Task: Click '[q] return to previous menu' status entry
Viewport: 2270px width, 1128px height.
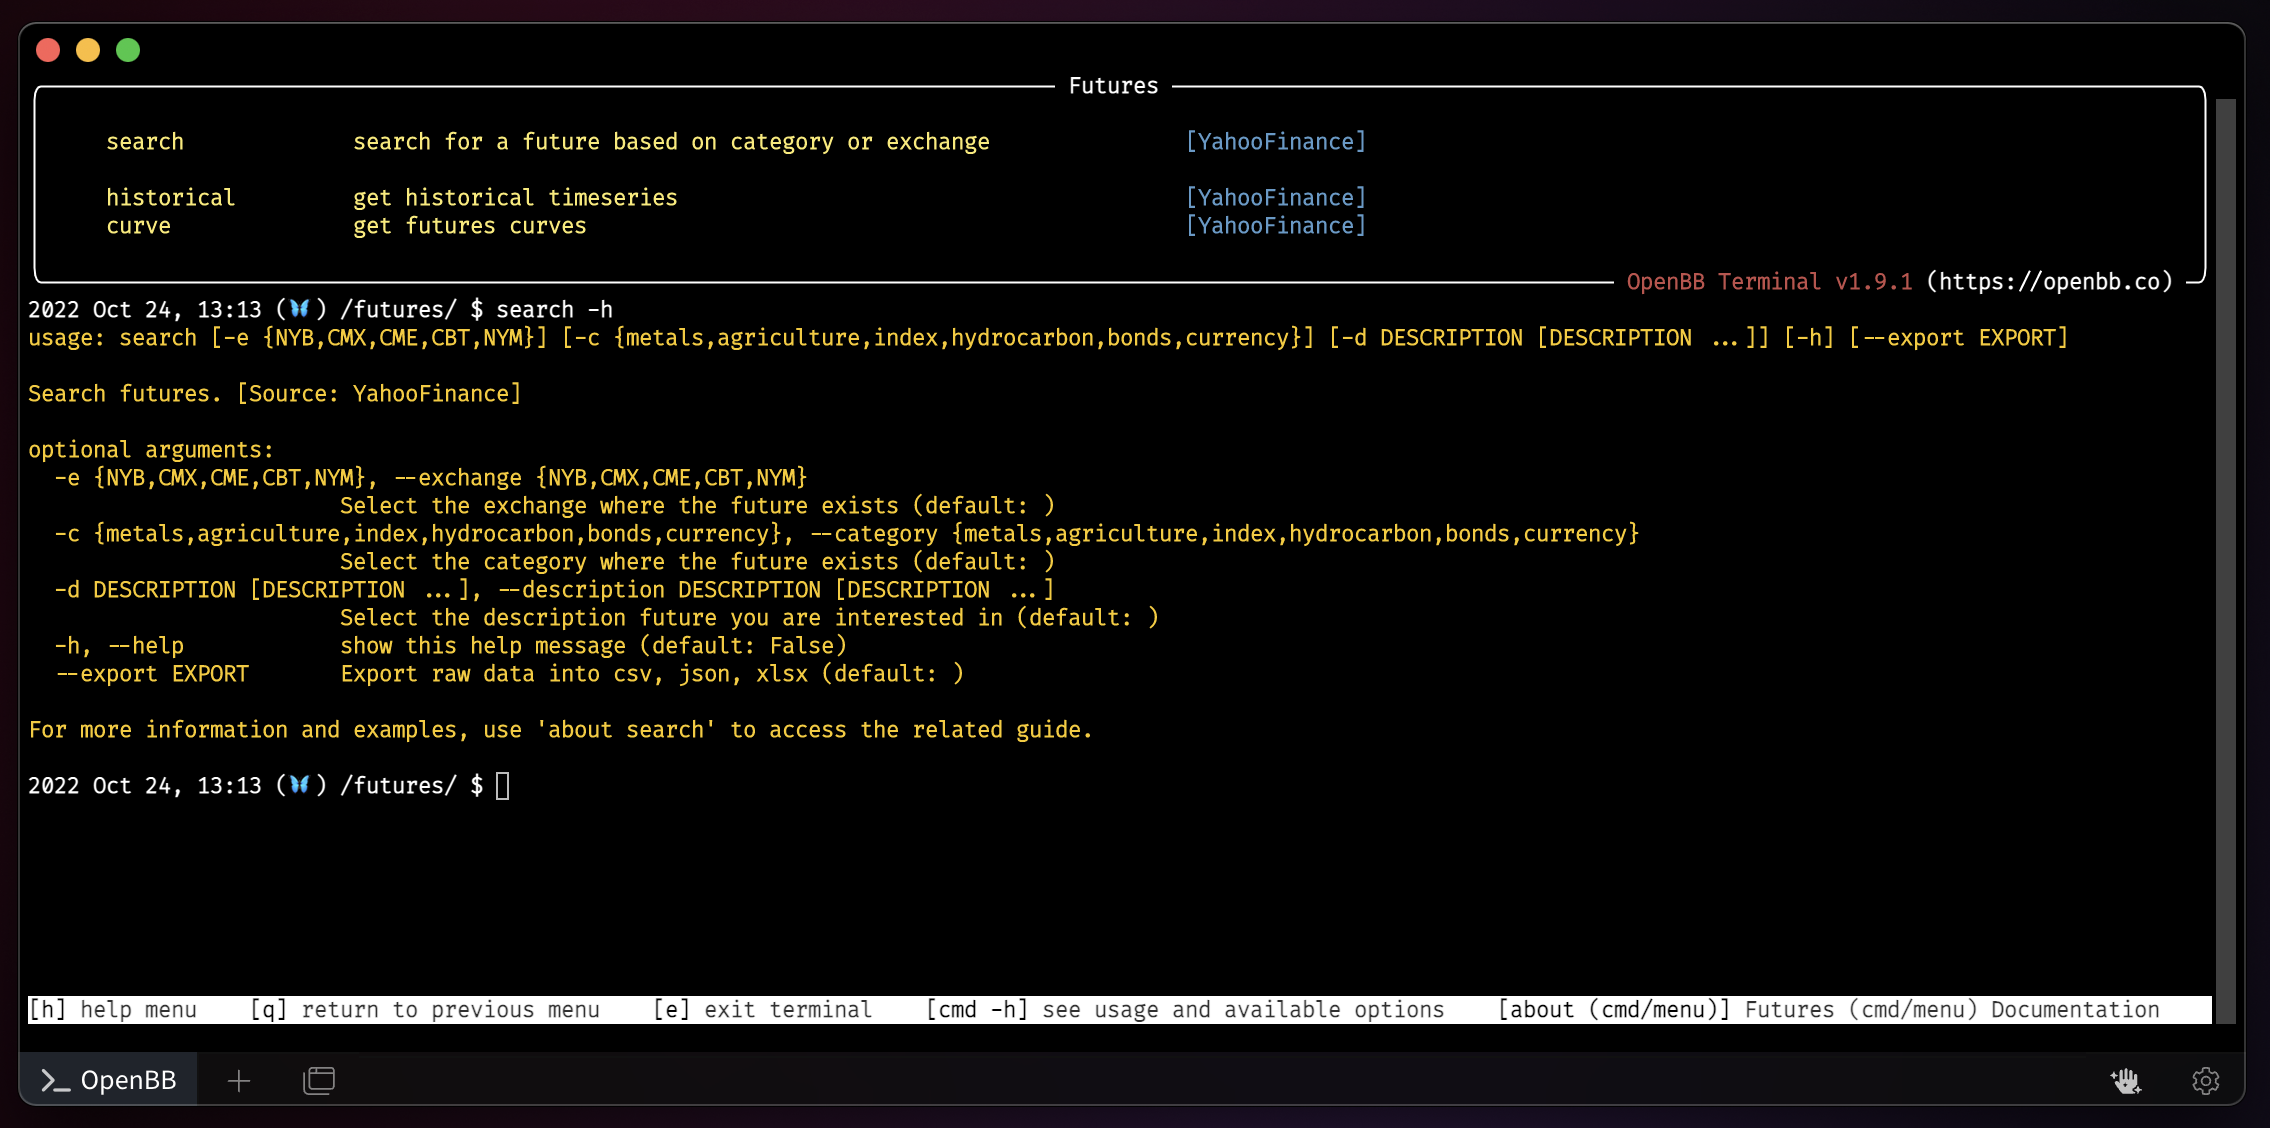Action: click(425, 1010)
